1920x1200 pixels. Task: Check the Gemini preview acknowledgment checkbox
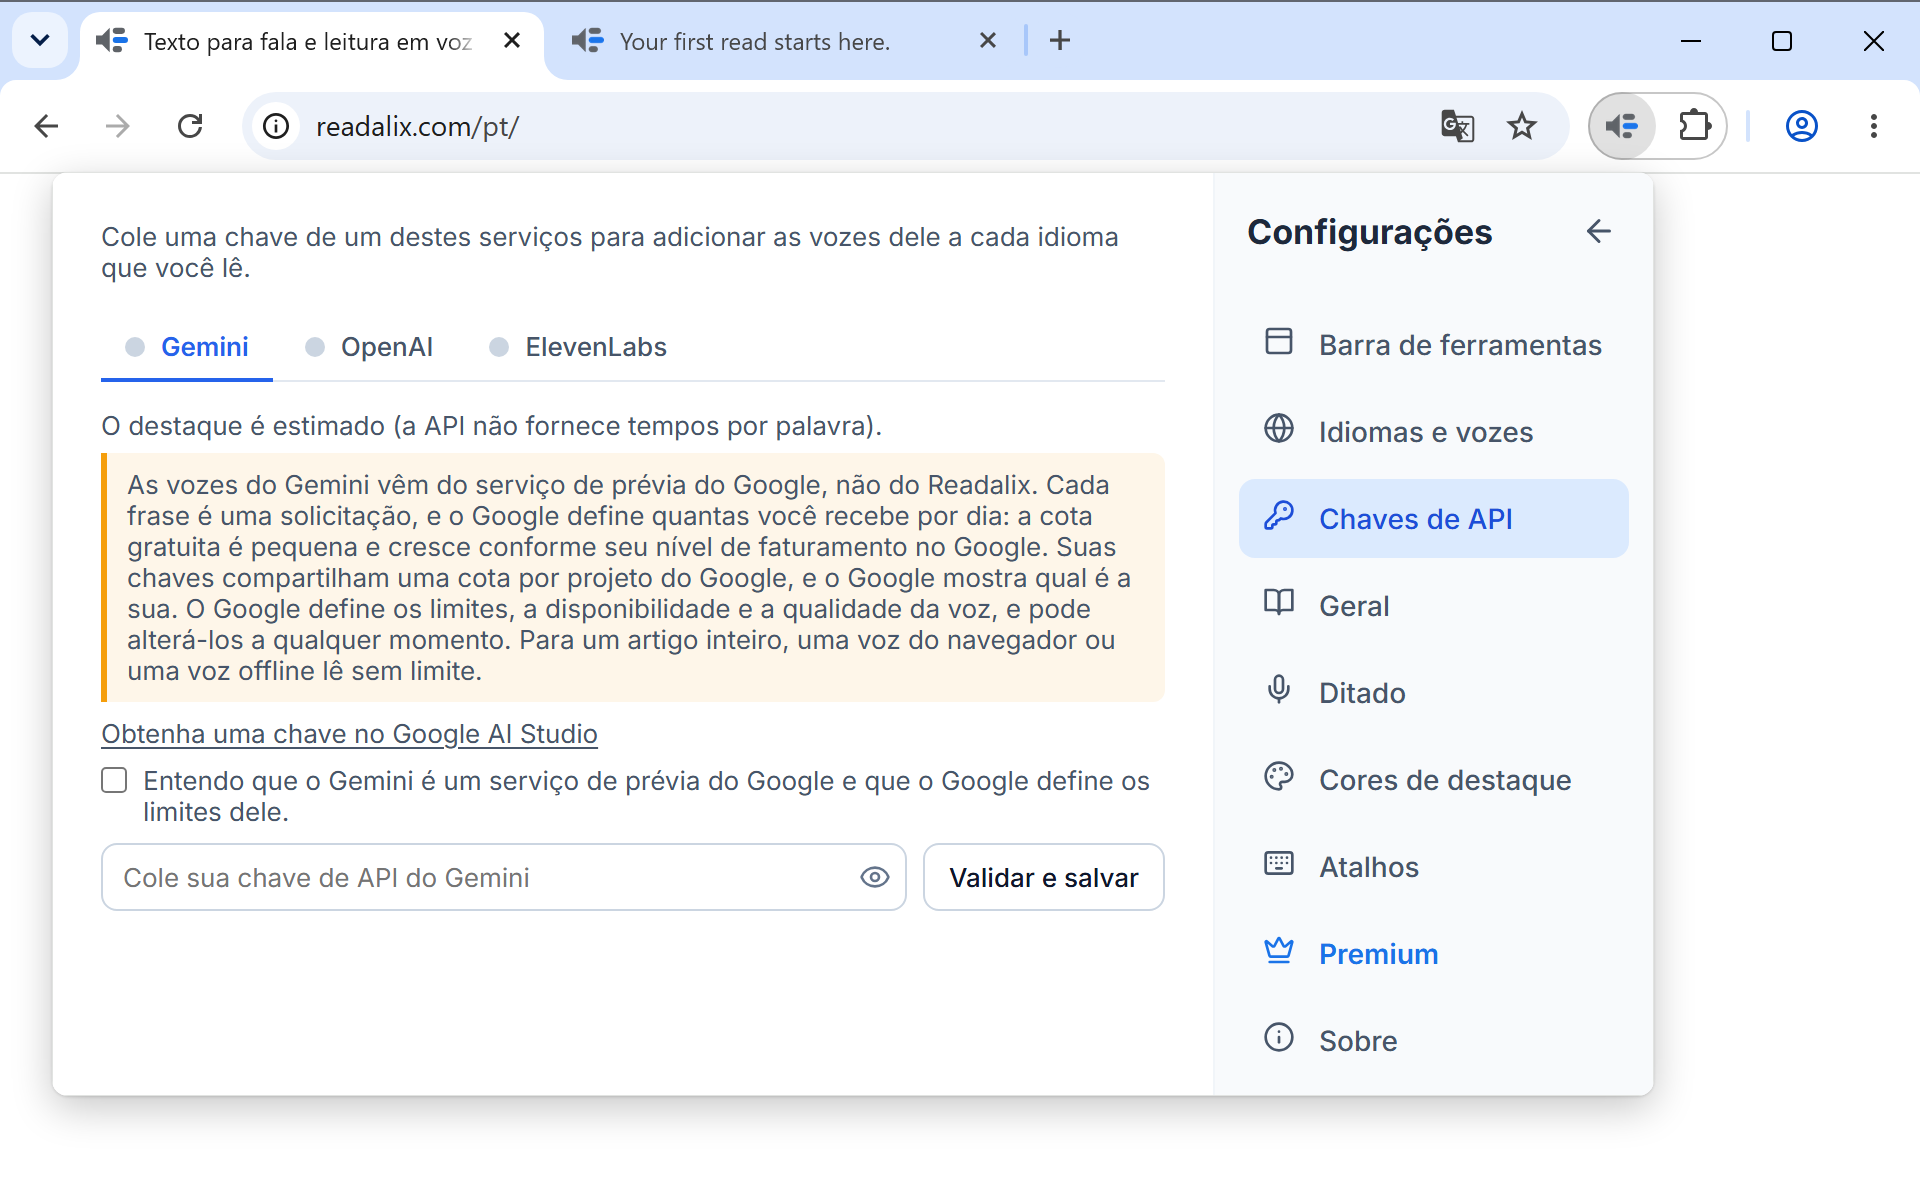click(114, 780)
